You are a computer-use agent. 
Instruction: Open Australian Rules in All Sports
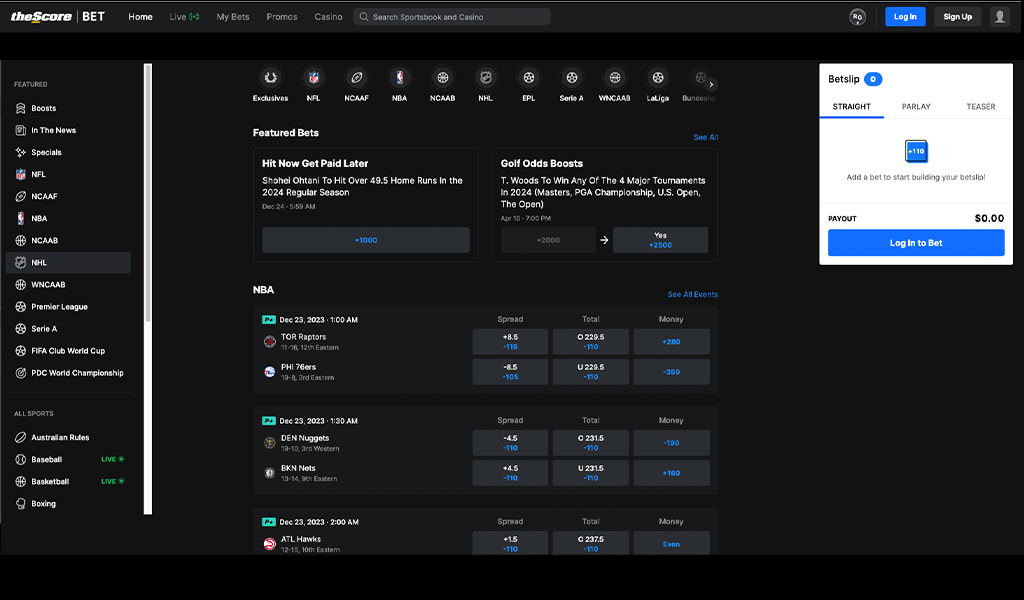click(69, 437)
